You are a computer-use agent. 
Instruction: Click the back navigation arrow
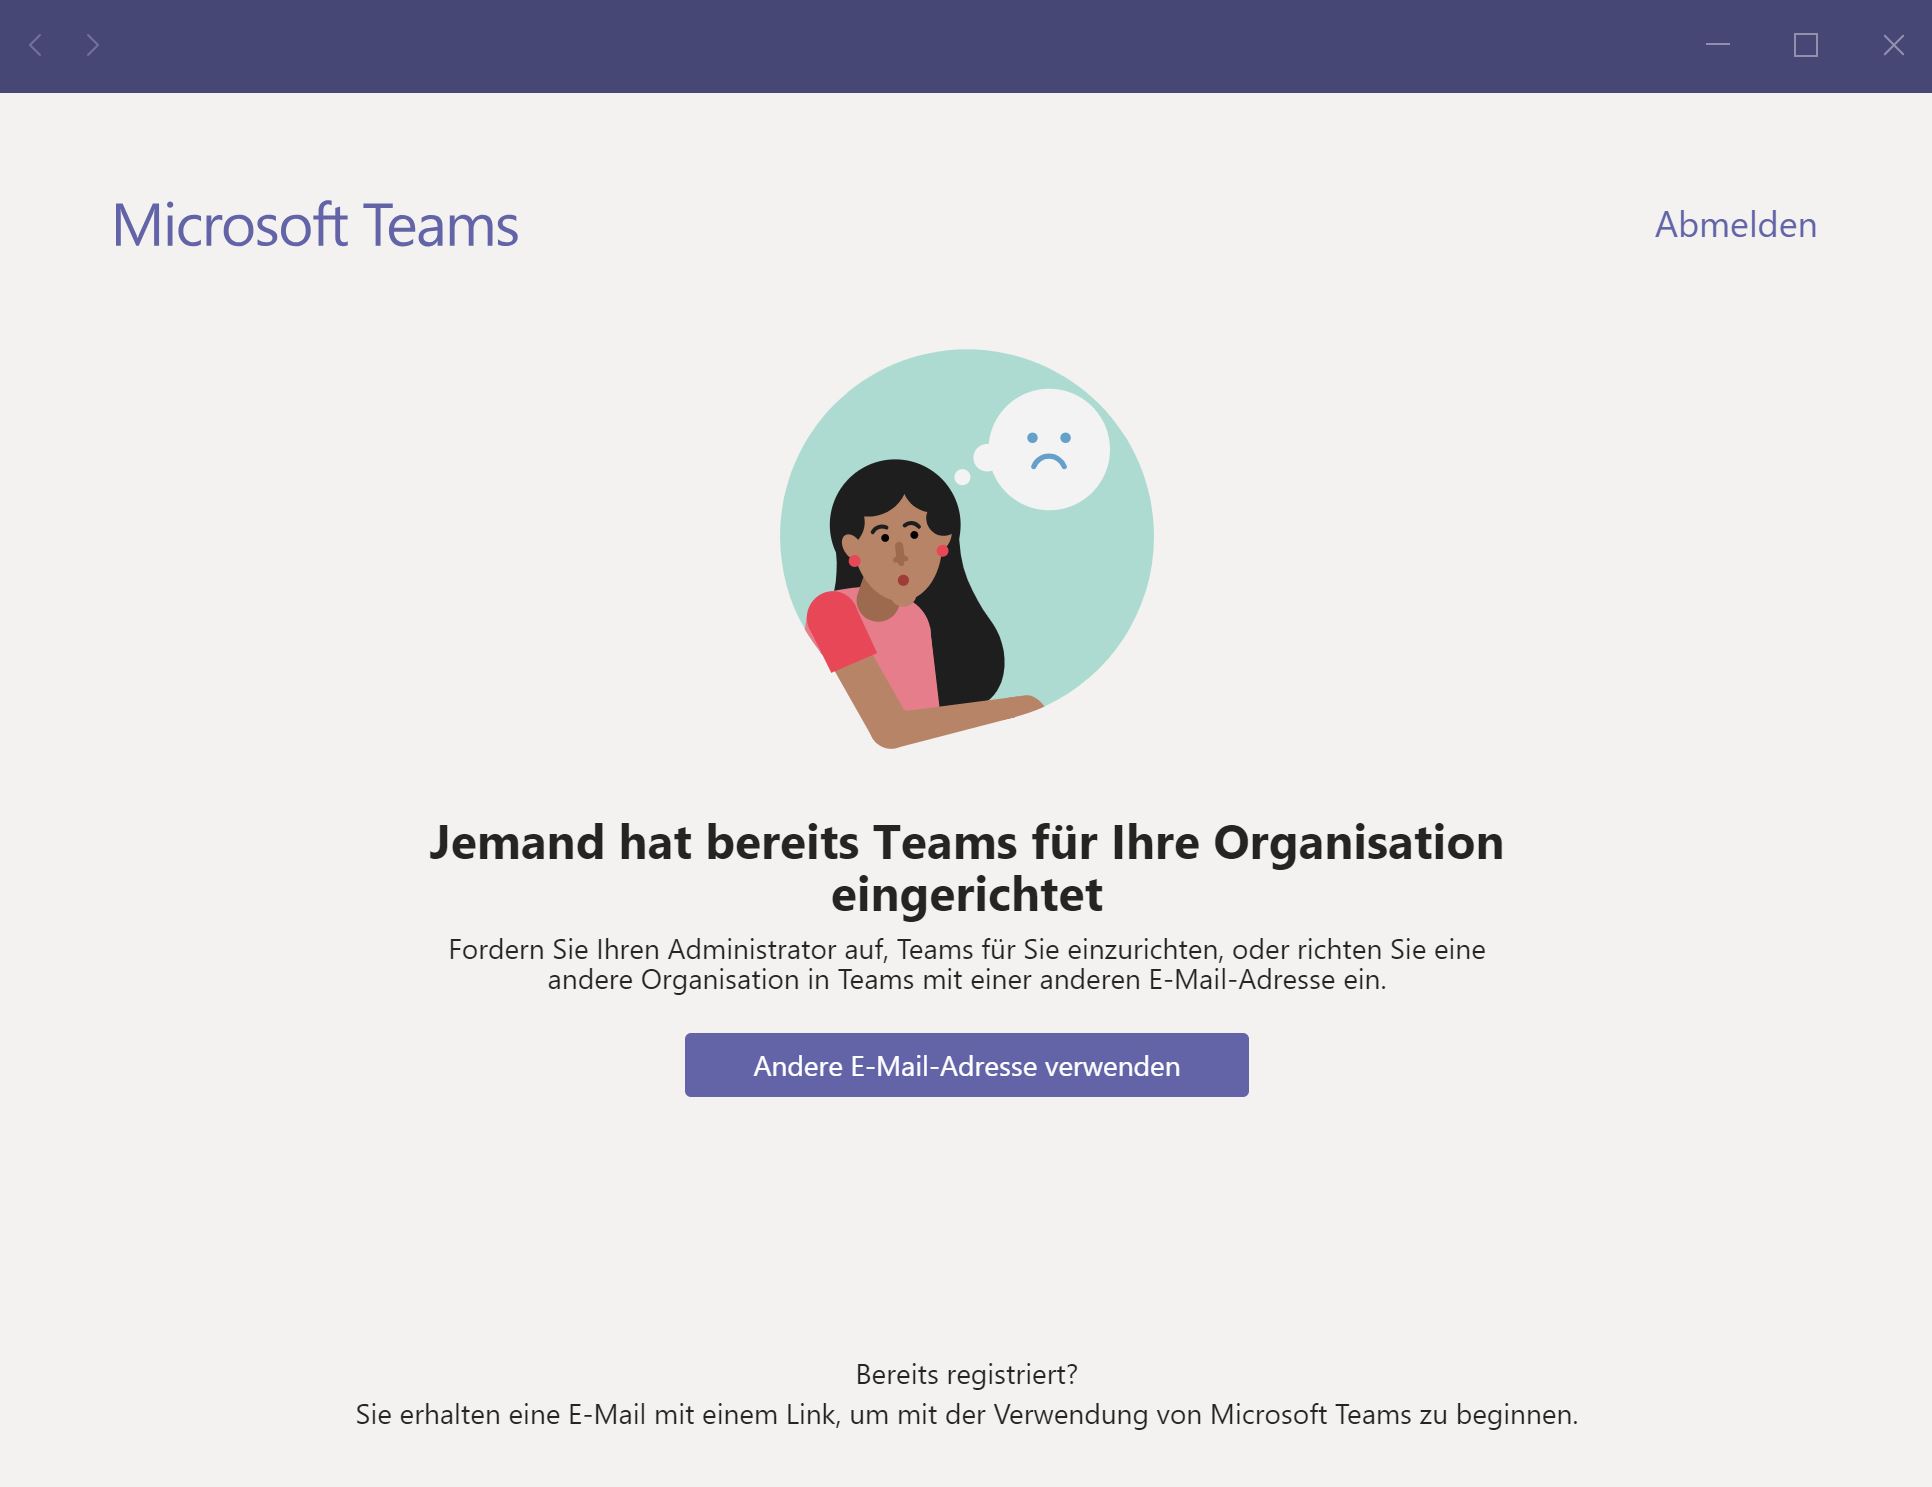tap(36, 45)
